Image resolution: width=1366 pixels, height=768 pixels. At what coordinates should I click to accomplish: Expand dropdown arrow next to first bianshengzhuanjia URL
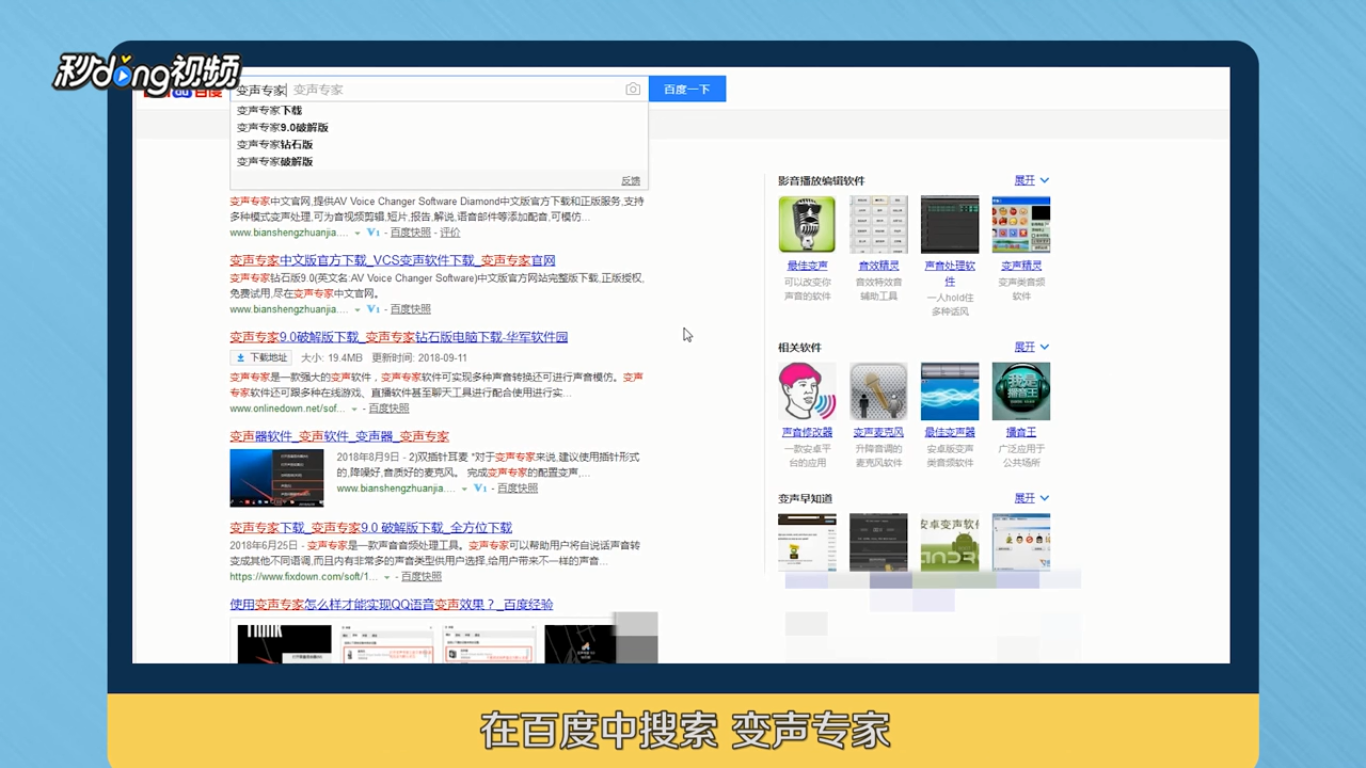click(x=357, y=232)
